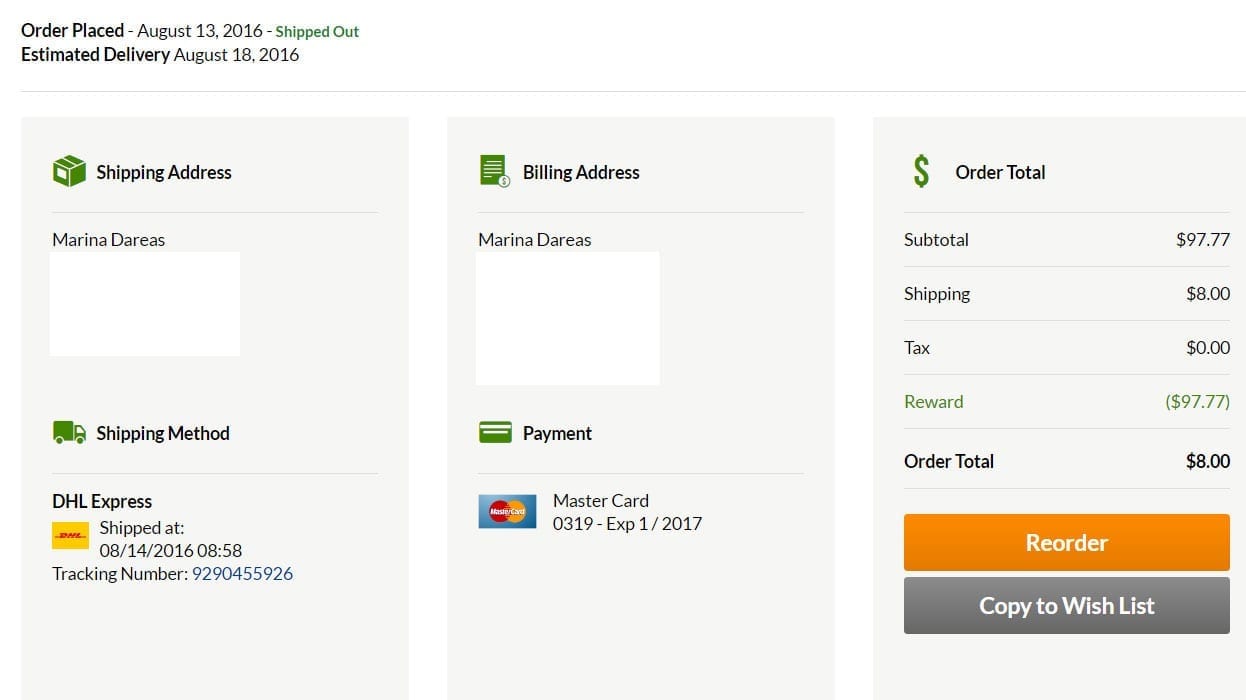Click the green Reward label
Viewport: 1246px width, 700px height.
[933, 401]
